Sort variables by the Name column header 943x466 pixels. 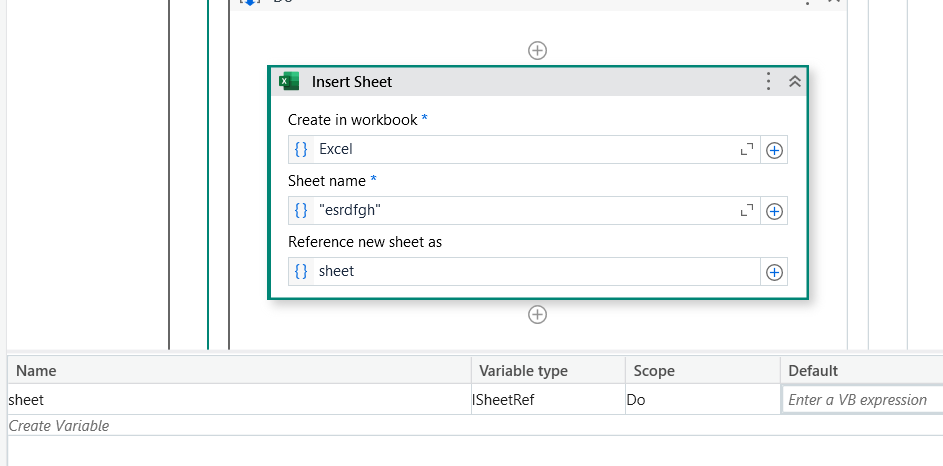tap(37, 371)
